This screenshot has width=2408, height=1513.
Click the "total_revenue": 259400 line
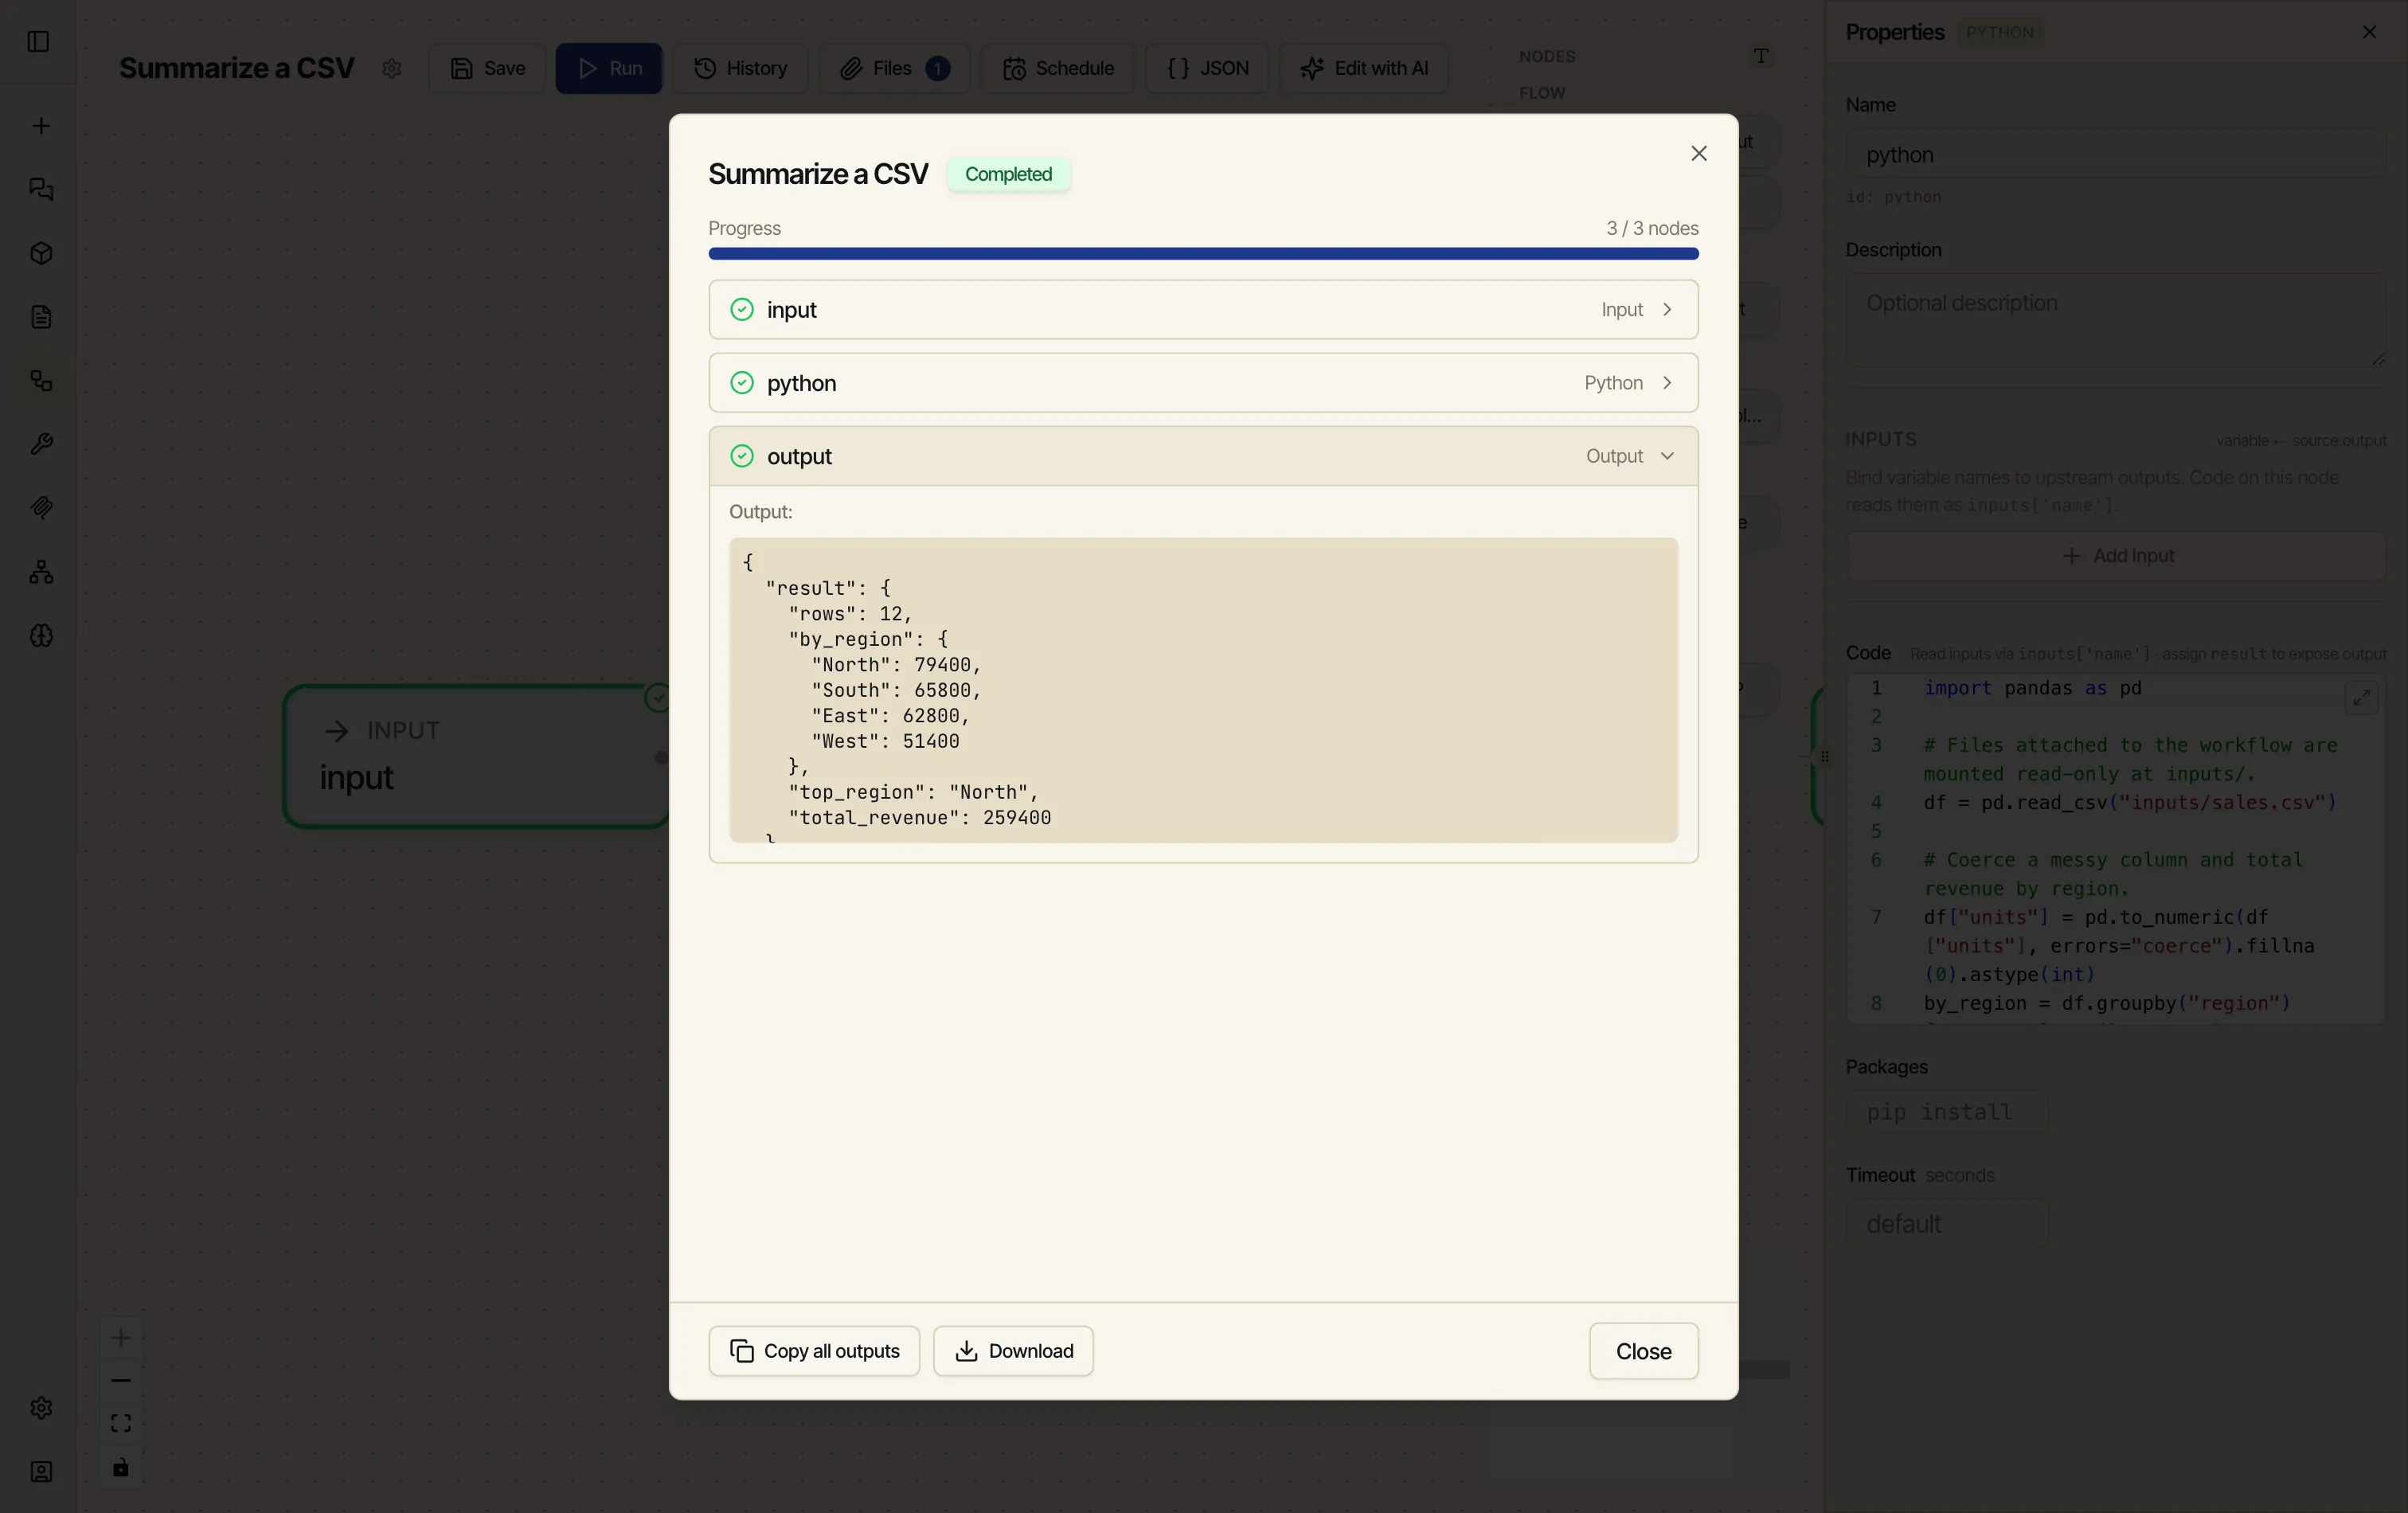pyautogui.click(x=919, y=818)
